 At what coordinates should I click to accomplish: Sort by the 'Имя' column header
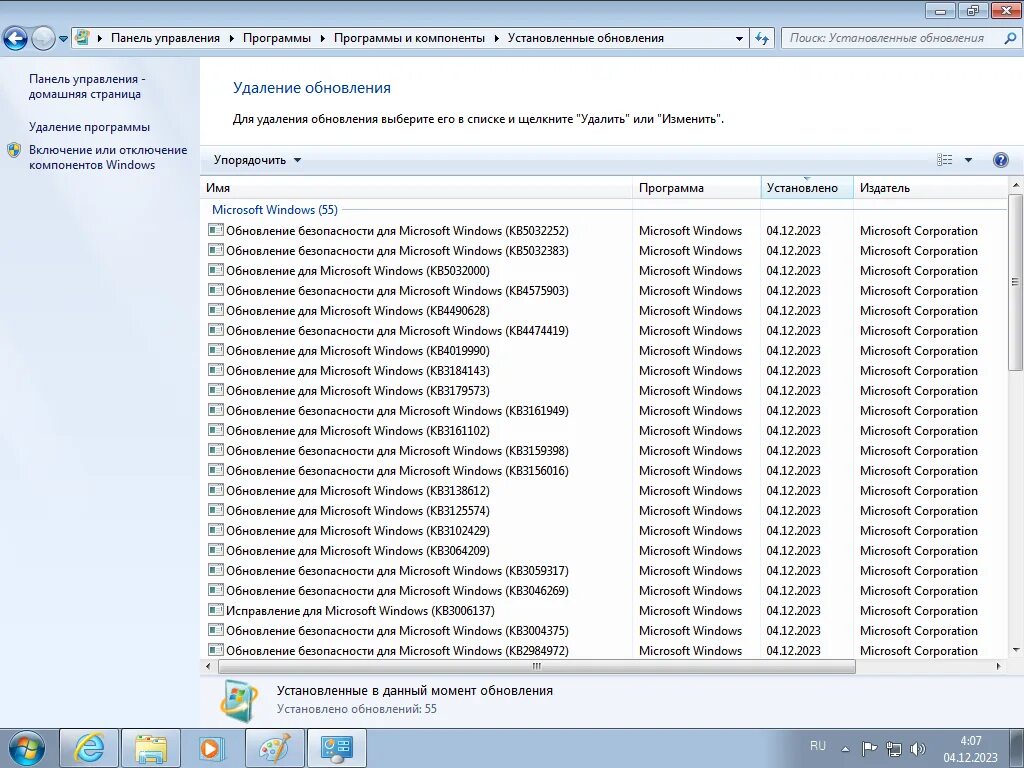[x=416, y=187]
